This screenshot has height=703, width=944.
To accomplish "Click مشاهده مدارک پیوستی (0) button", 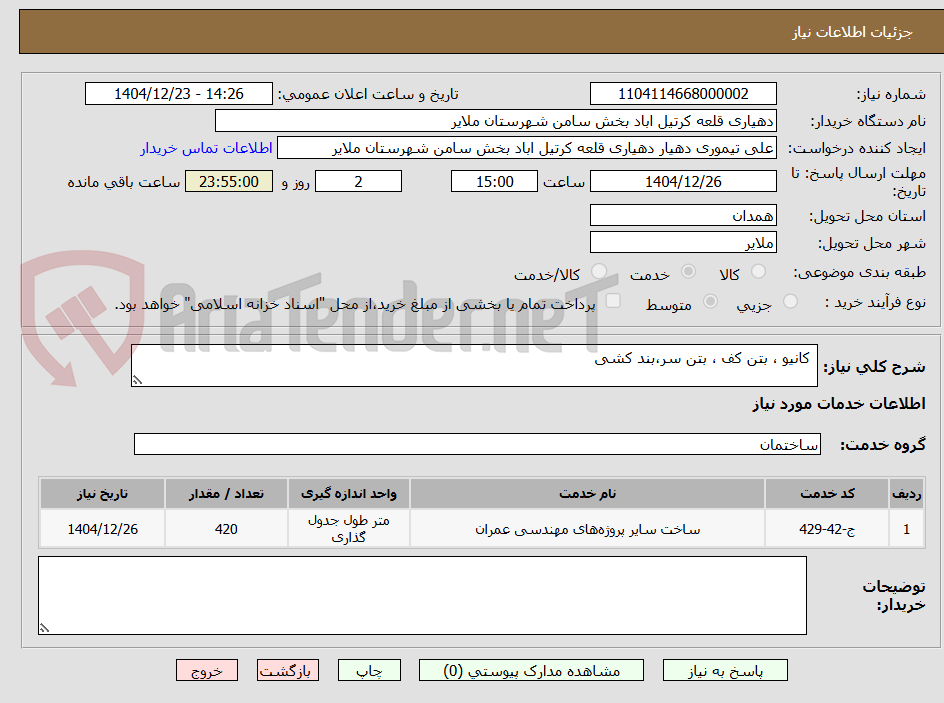I will coord(531,670).
